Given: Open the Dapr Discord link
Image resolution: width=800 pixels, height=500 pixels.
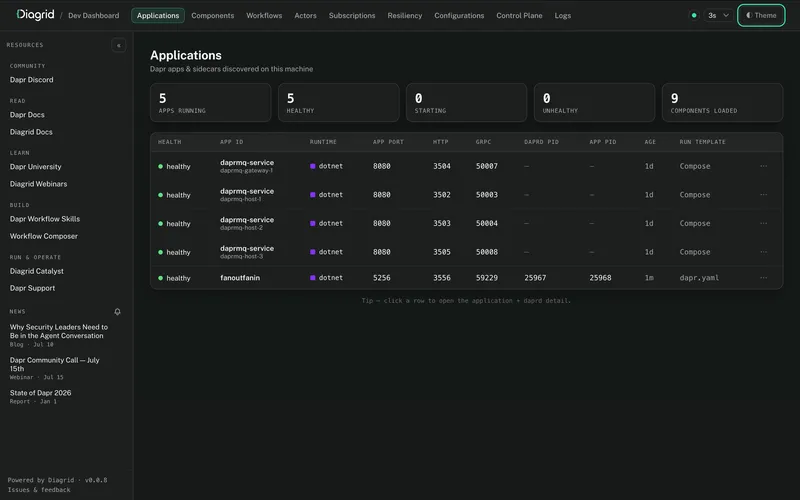Looking at the screenshot, I should coord(32,80).
